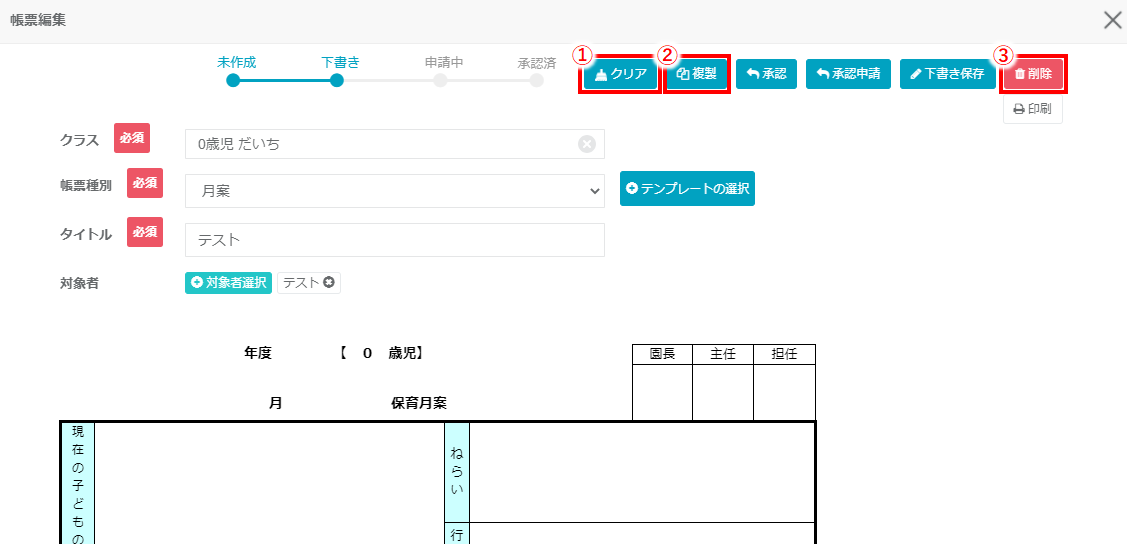The height and width of the screenshot is (544, 1127).
Task: Print the form using 印刷 button
Action: tap(1032, 109)
